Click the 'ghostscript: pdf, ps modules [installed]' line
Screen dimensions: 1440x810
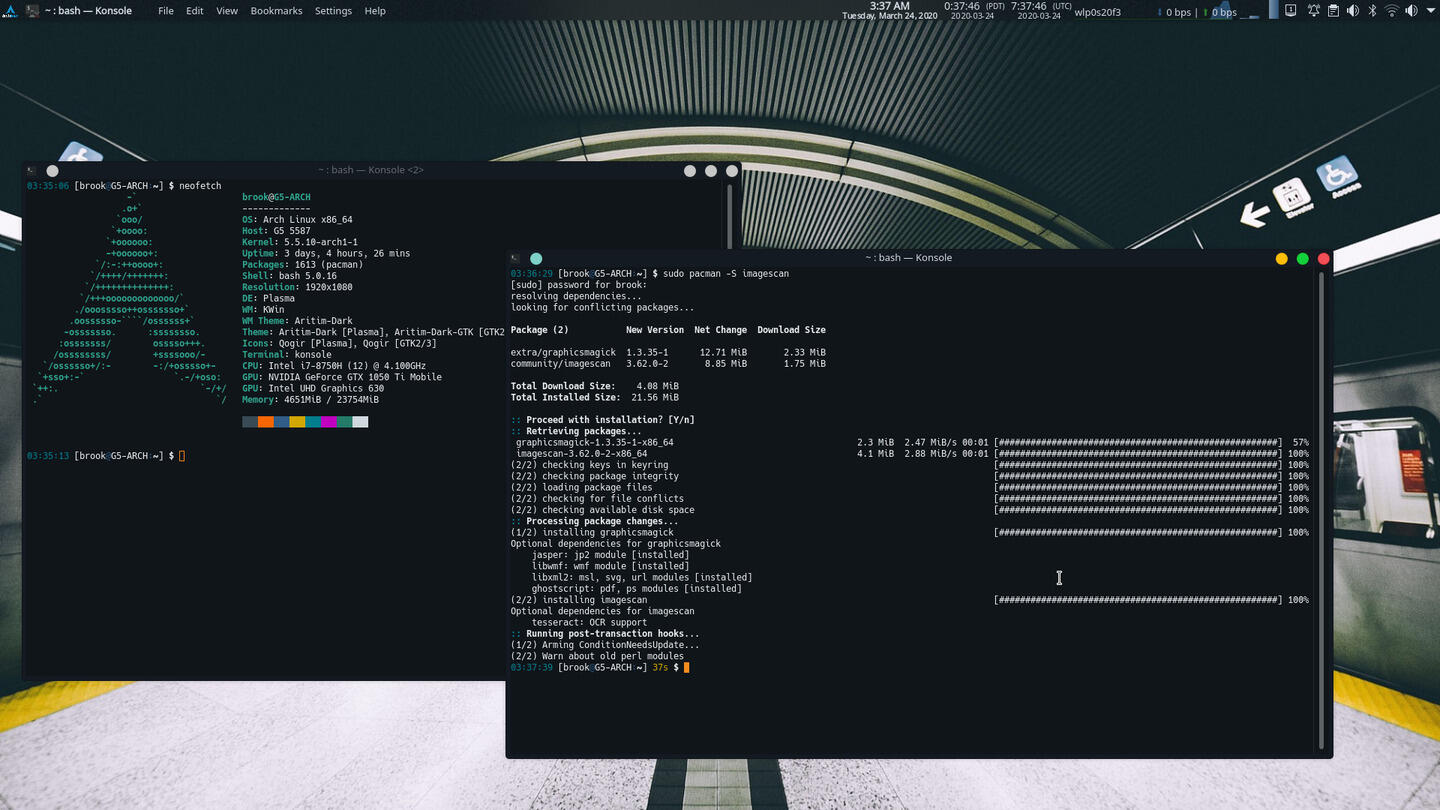pos(636,589)
